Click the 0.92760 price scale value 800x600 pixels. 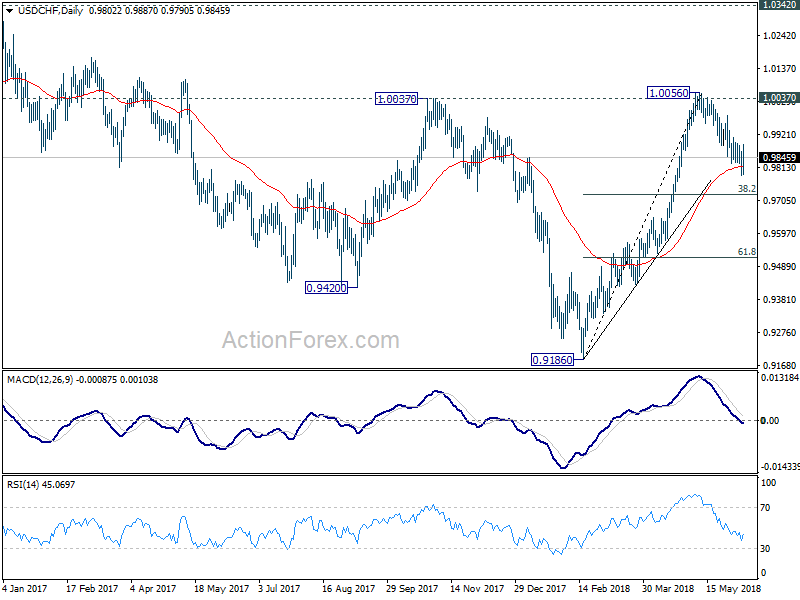click(x=779, y=333)
